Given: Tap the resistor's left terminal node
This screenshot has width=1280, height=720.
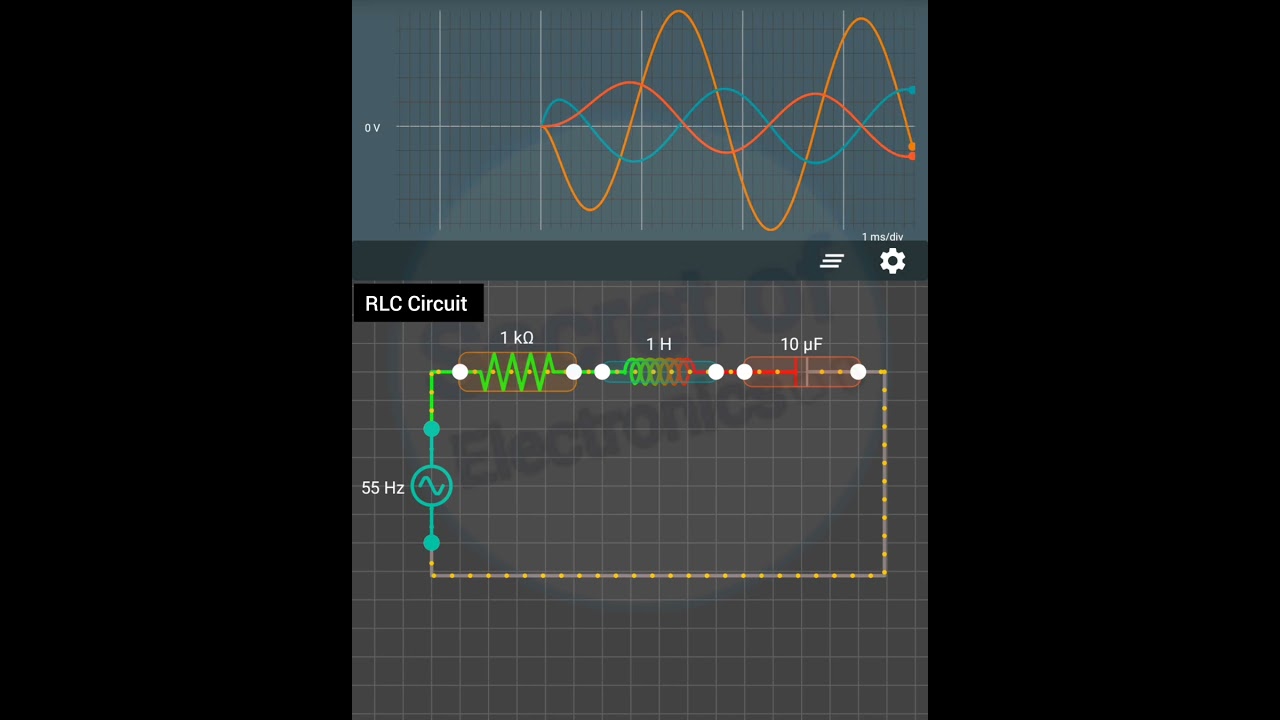Looking at the screenshot, I should pos(460,372).
